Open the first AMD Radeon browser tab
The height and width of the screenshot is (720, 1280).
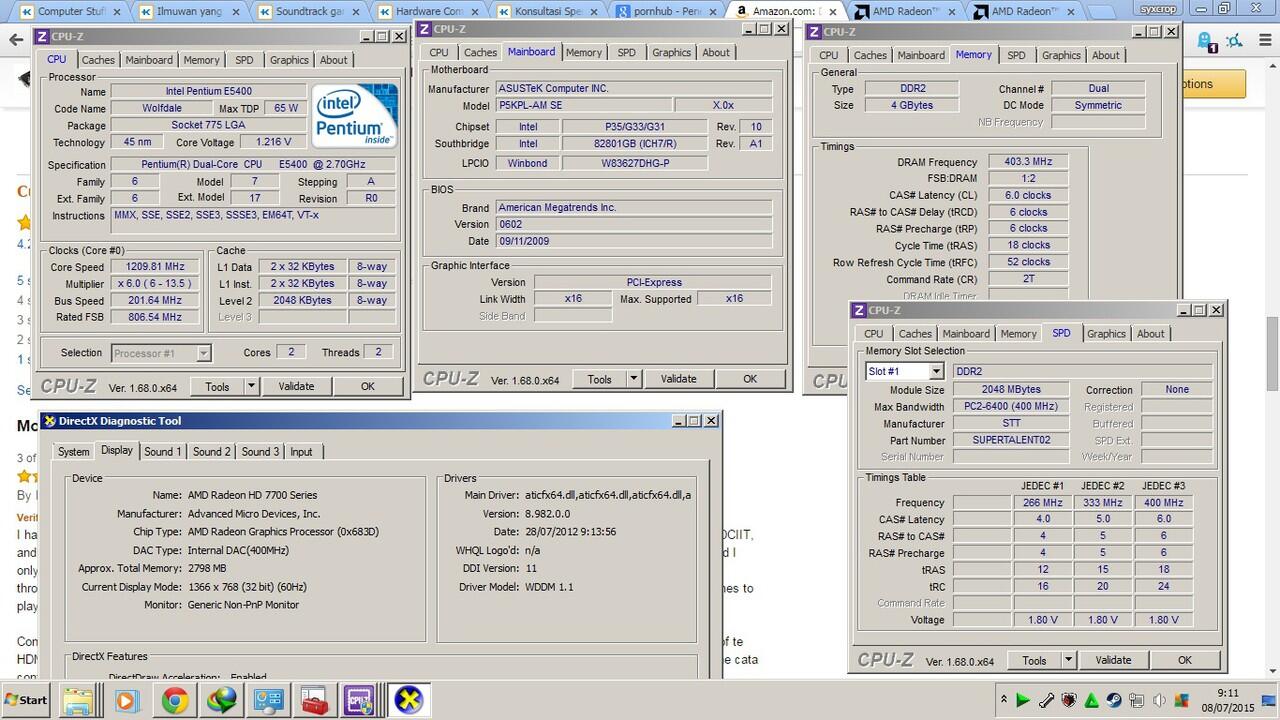(x=905, y=12)
